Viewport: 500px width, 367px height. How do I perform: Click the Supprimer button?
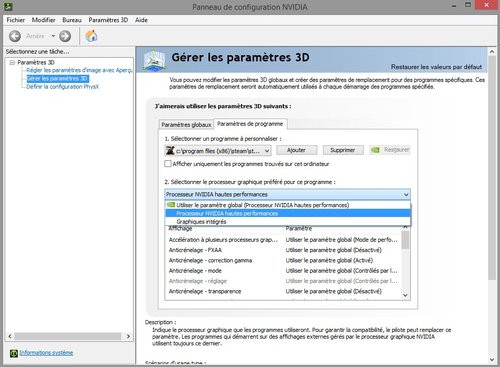click(342, 150)
